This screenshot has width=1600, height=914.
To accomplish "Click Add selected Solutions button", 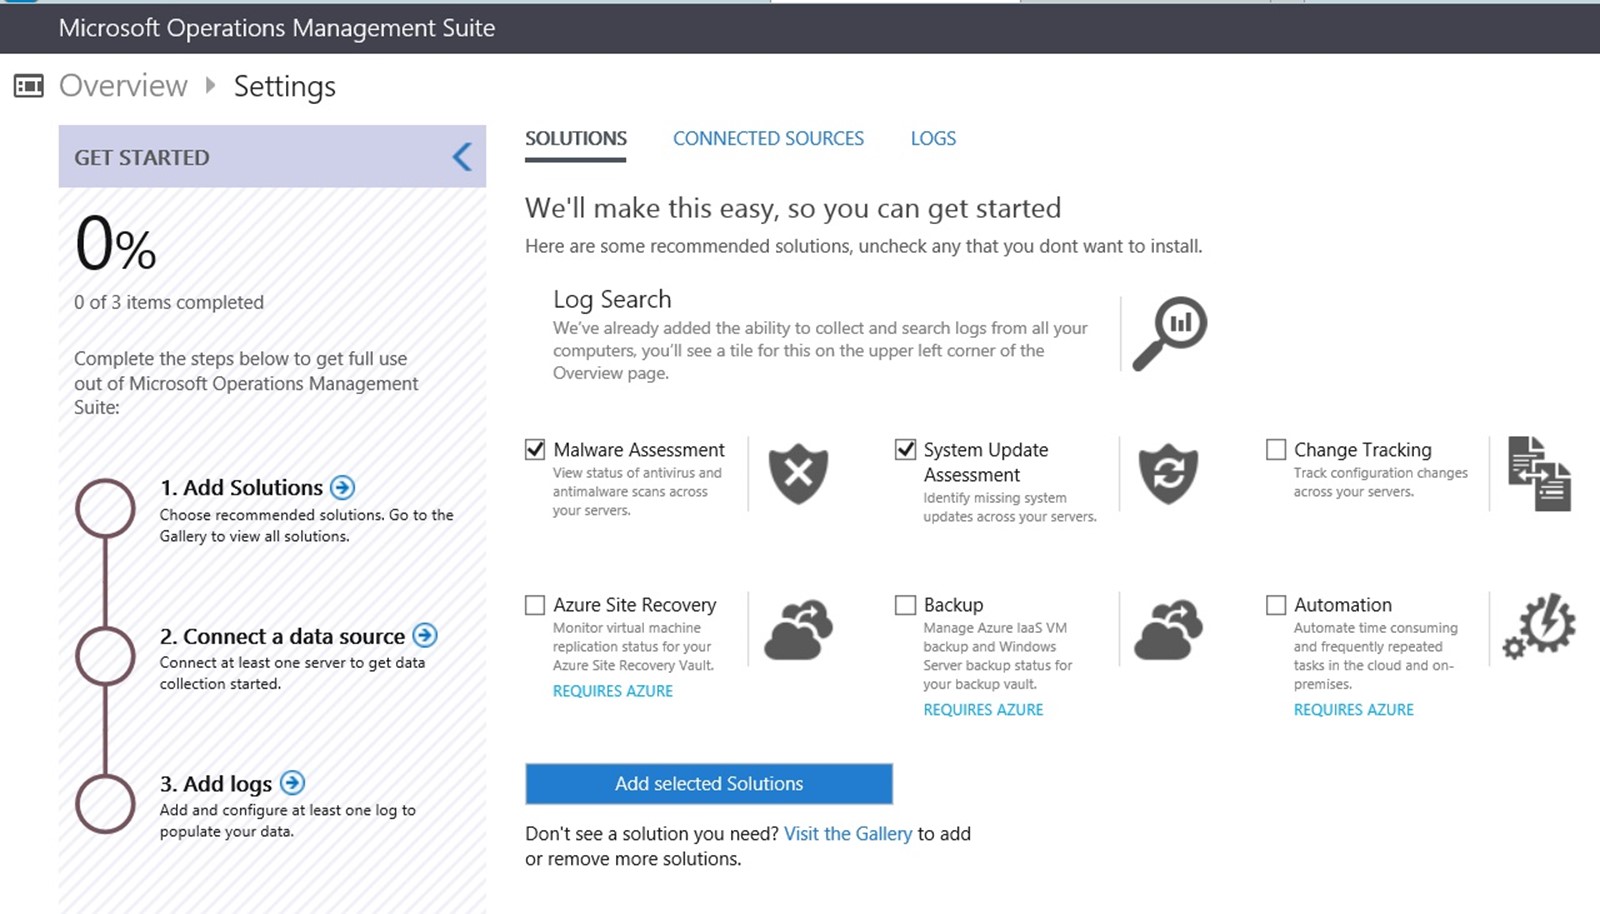I will (x=709, y=784).
